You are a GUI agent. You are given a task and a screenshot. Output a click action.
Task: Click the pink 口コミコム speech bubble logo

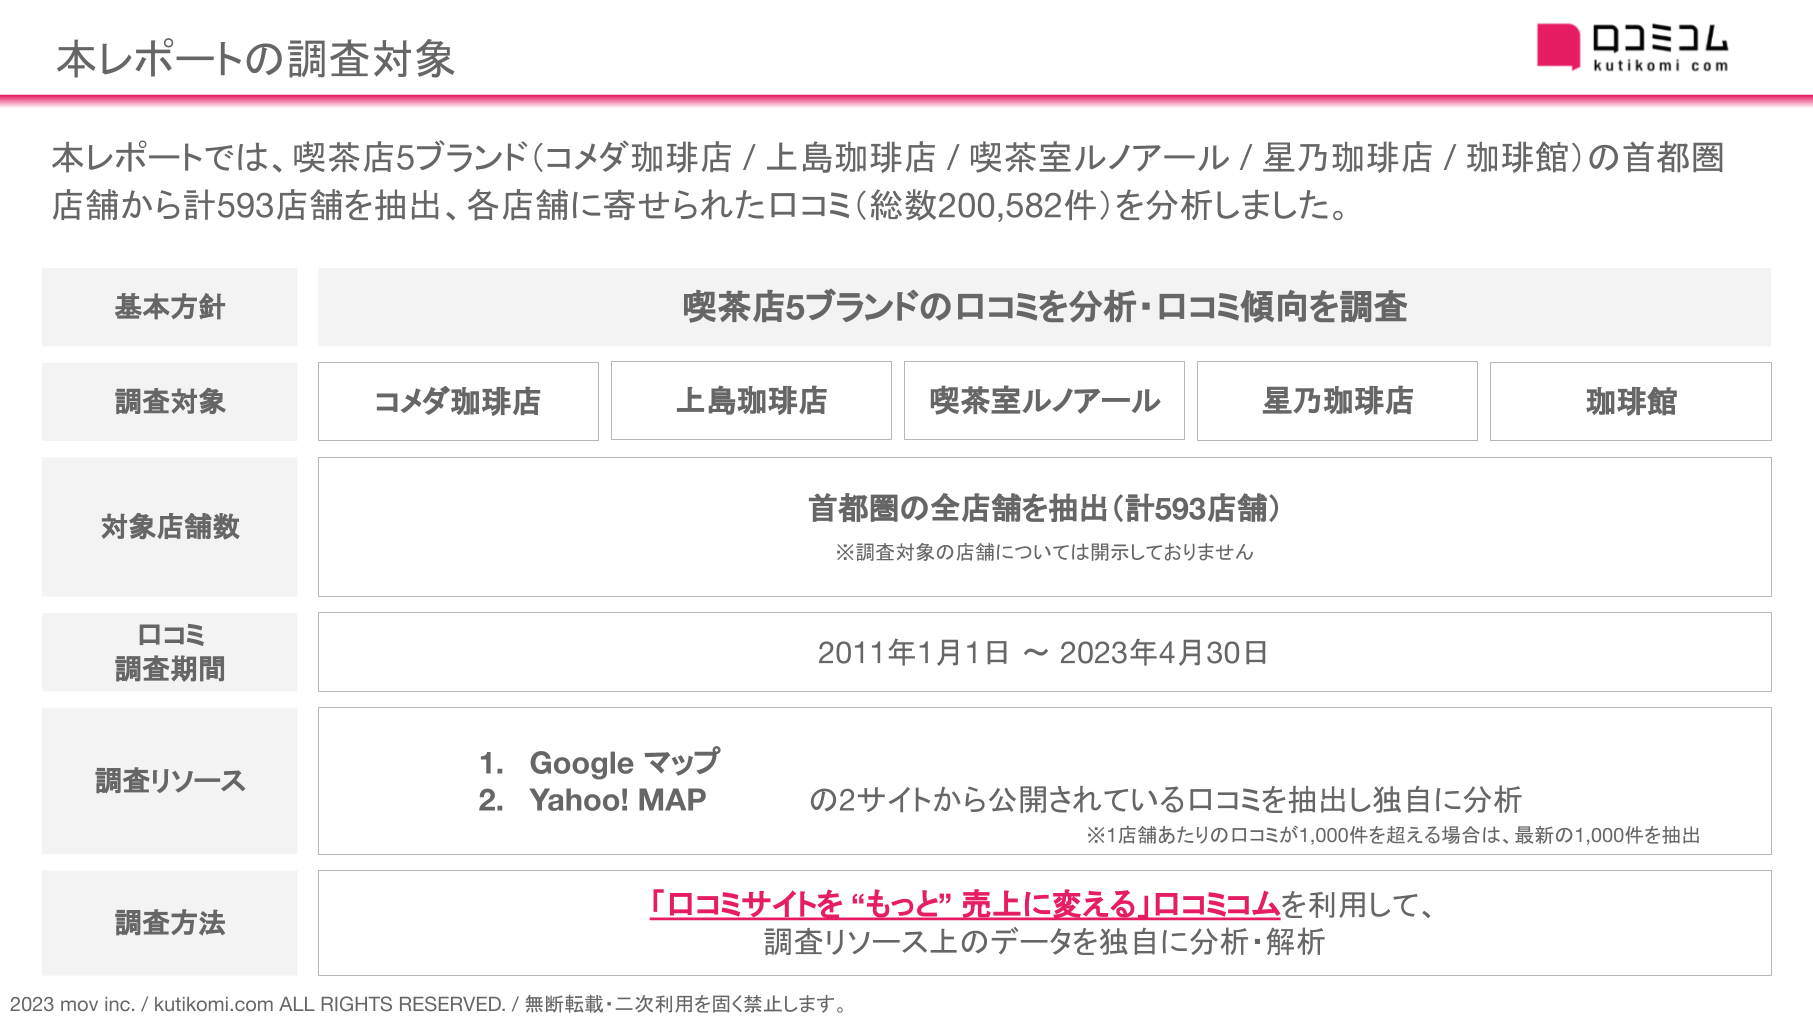(x=1558, y=46)
